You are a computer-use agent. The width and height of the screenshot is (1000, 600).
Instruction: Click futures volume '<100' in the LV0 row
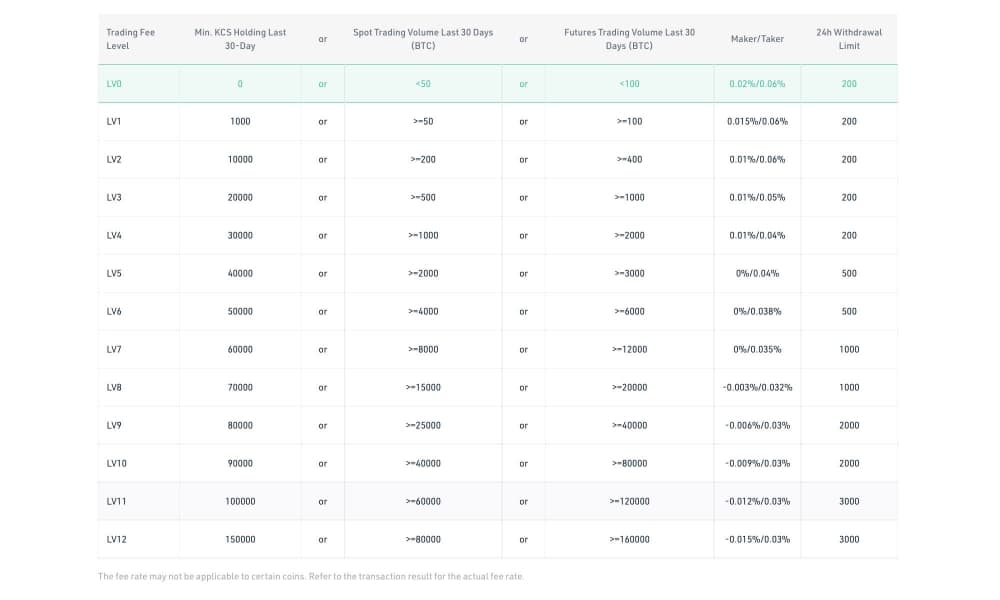(629, 84)
